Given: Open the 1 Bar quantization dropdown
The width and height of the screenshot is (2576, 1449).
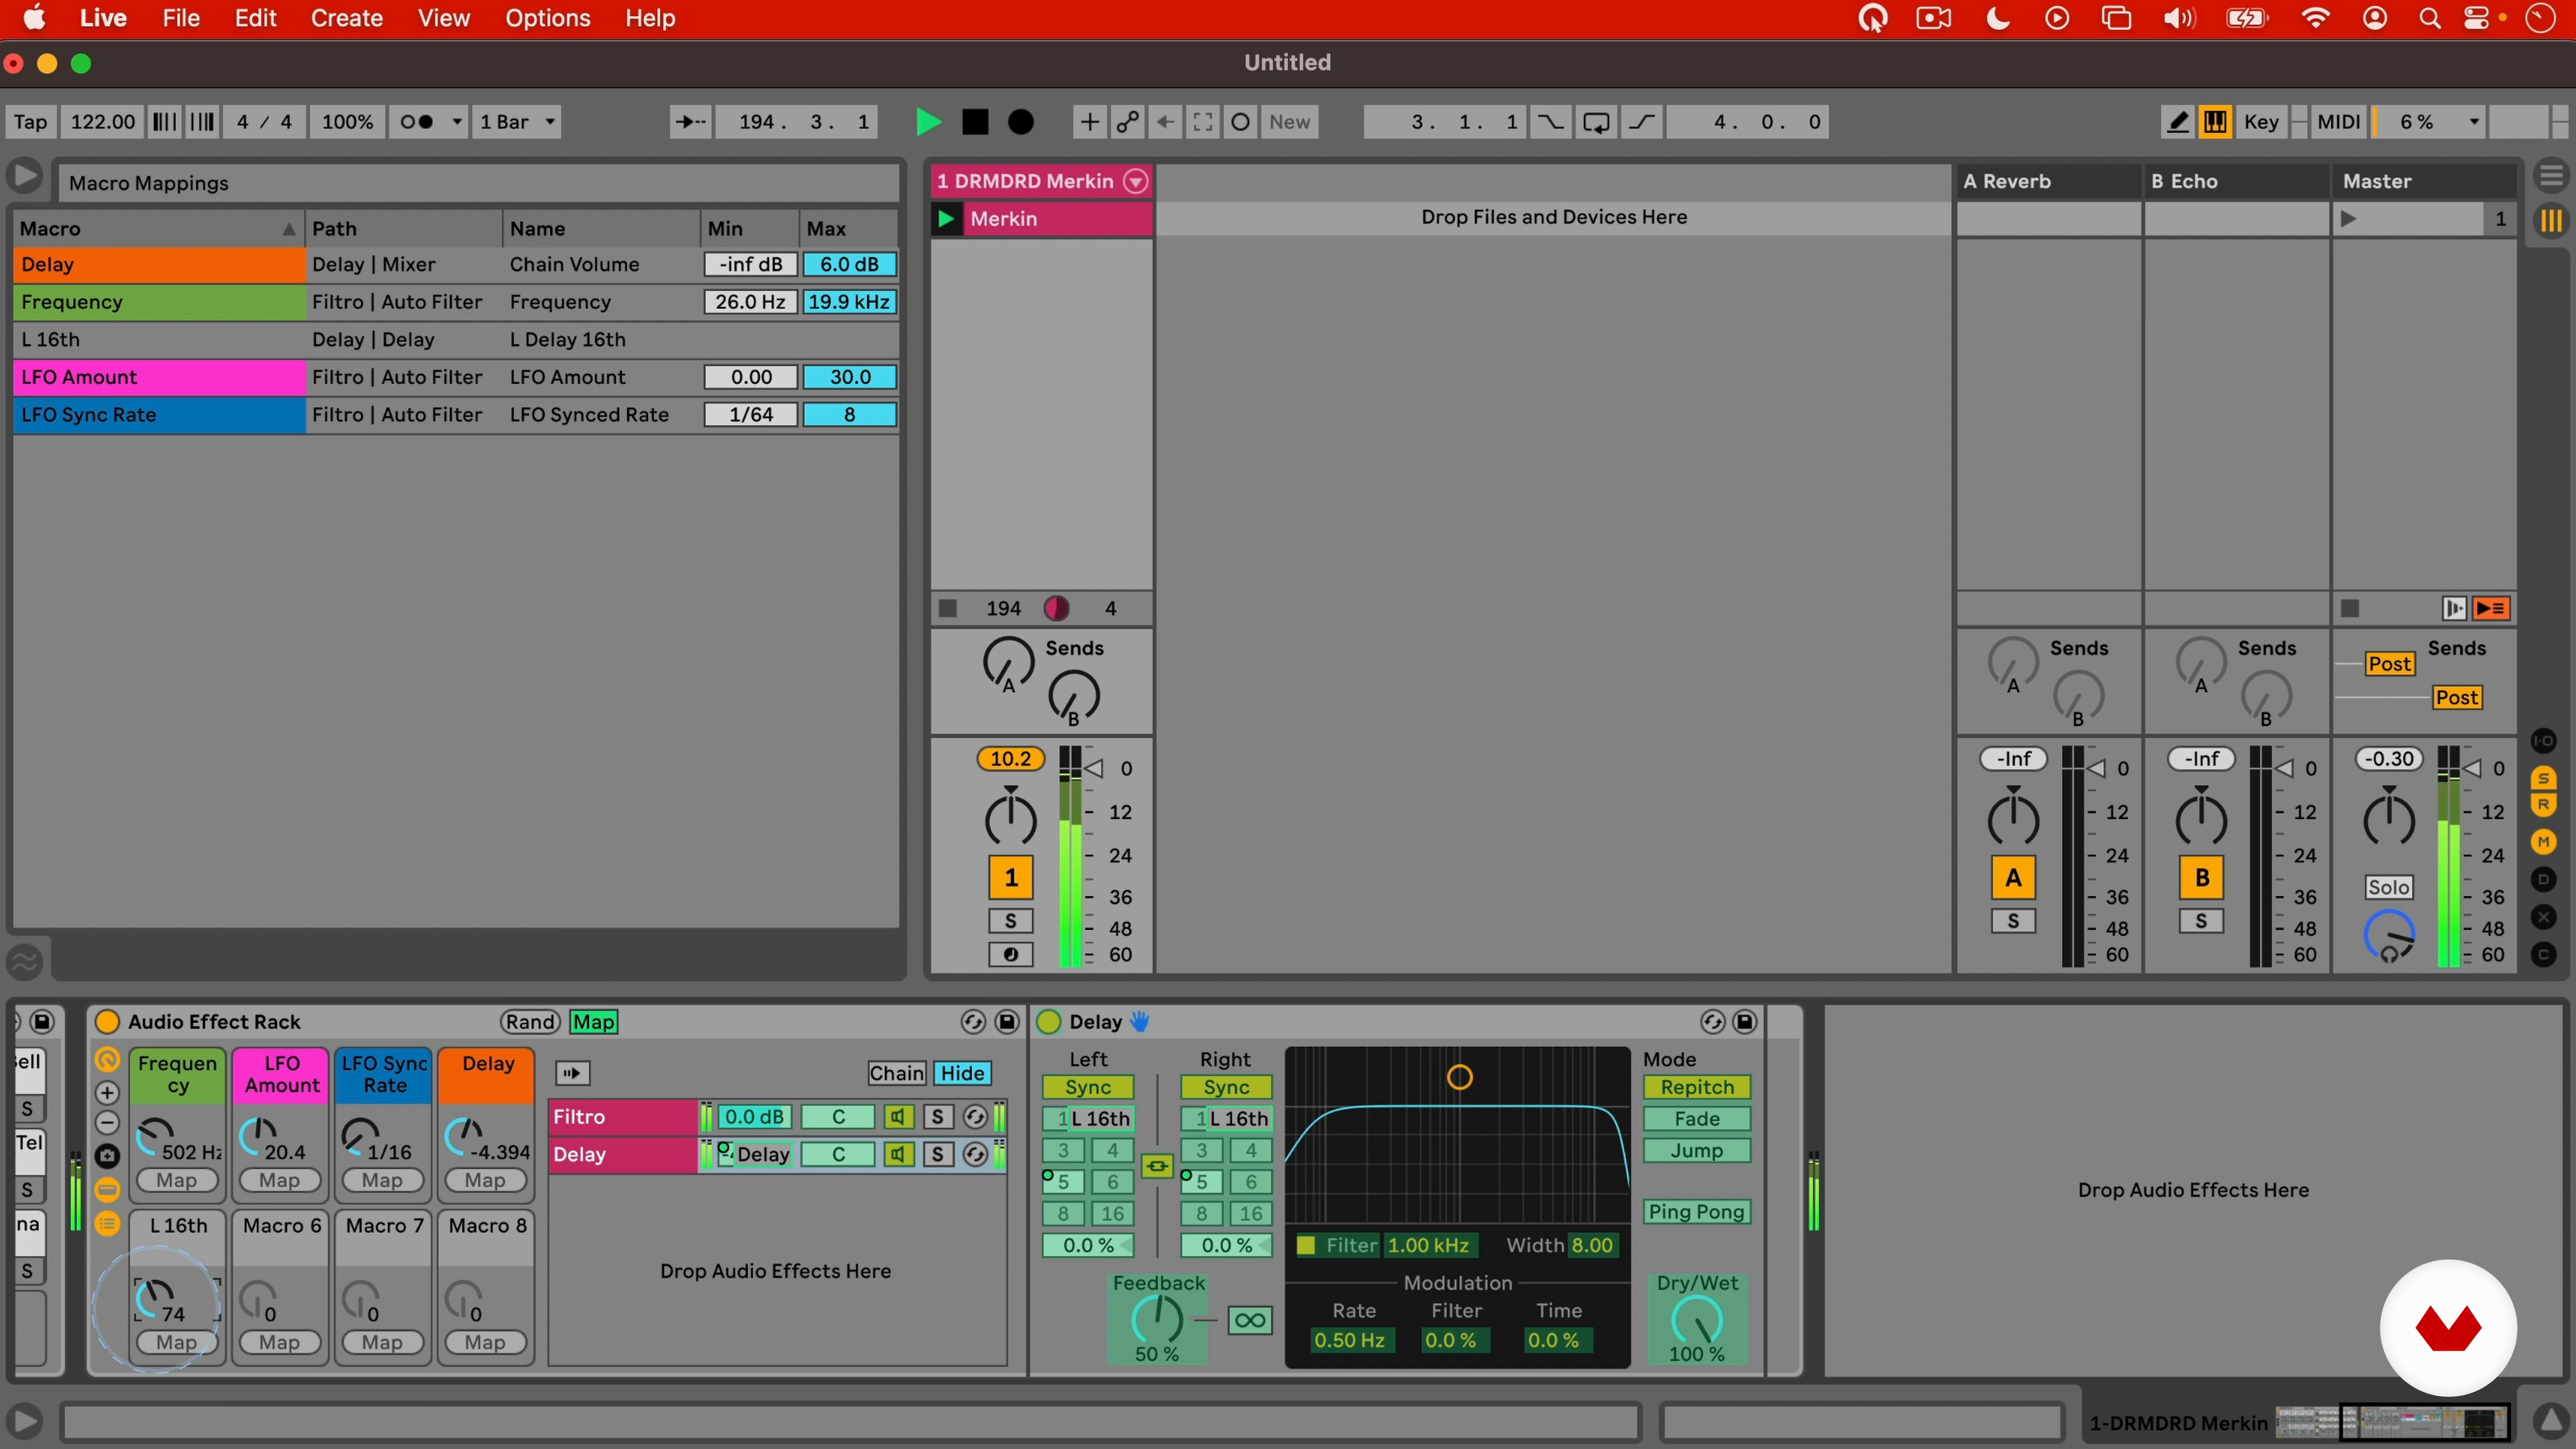Looking at the screenshot, I should 517,122.
